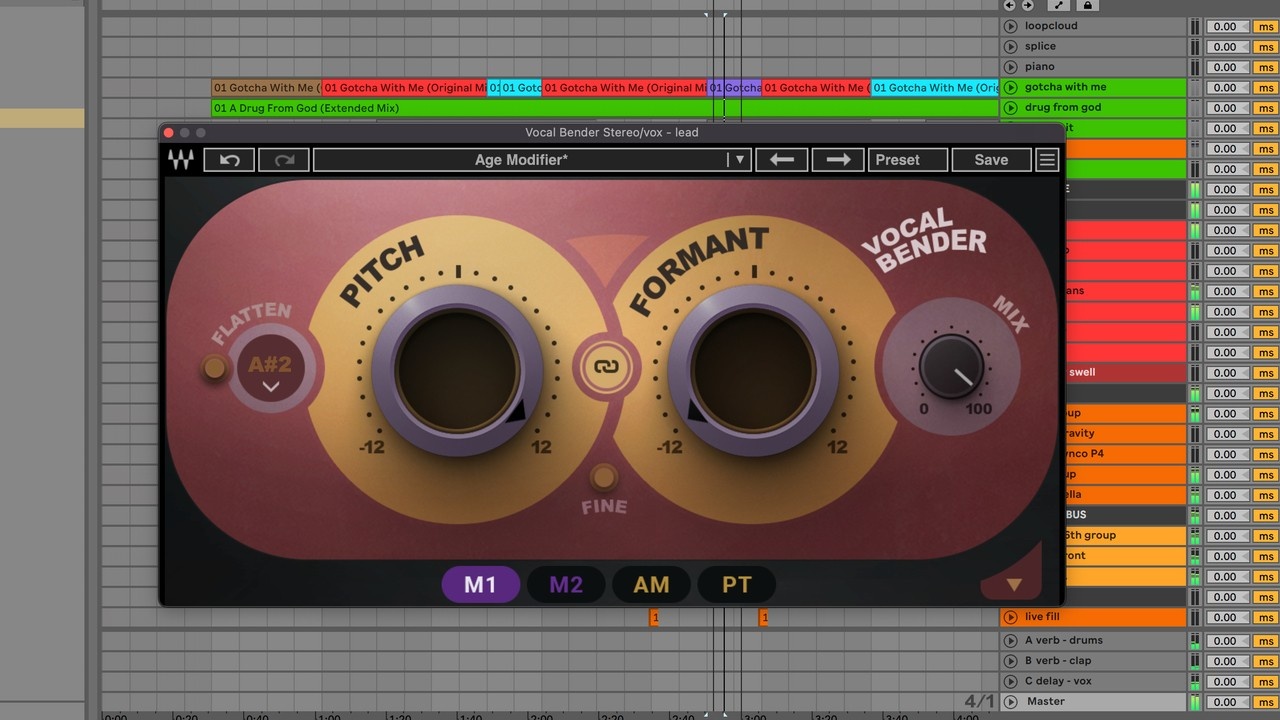Image resolution: width=1280 pixels, height=720 pixels.
Task: Toggle ms delay unit for live fill track
Action: point(1265,617)
